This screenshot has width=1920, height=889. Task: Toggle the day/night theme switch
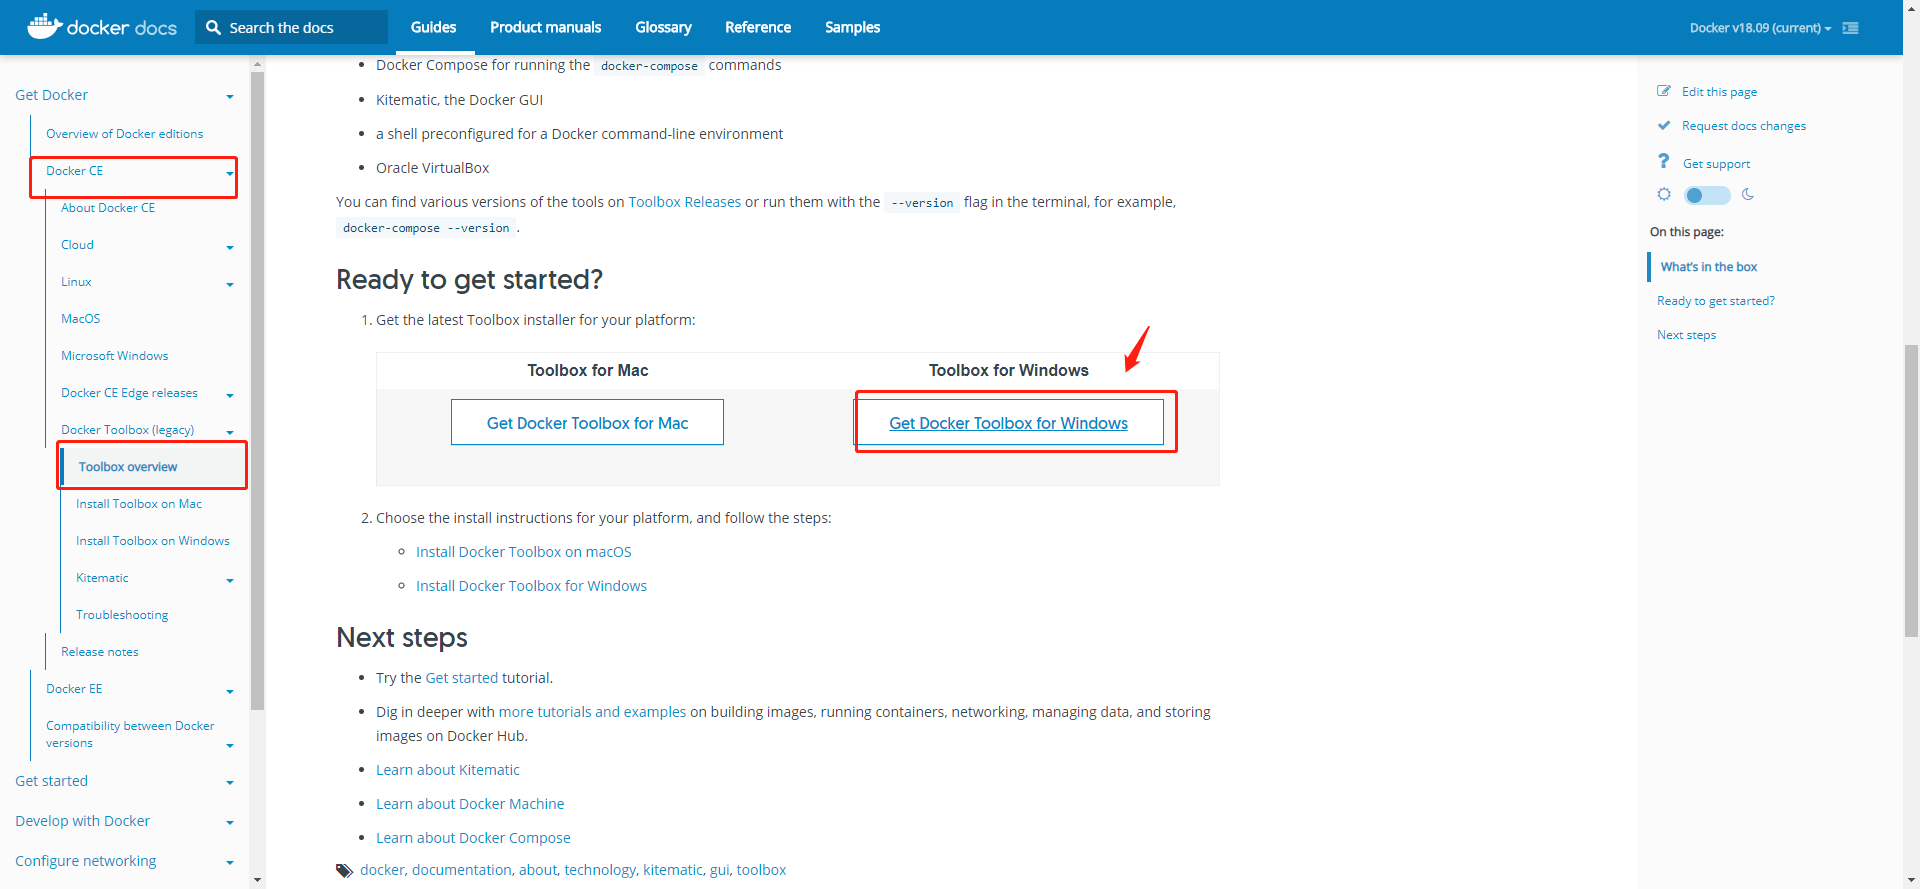click(x=1706, y=196)
